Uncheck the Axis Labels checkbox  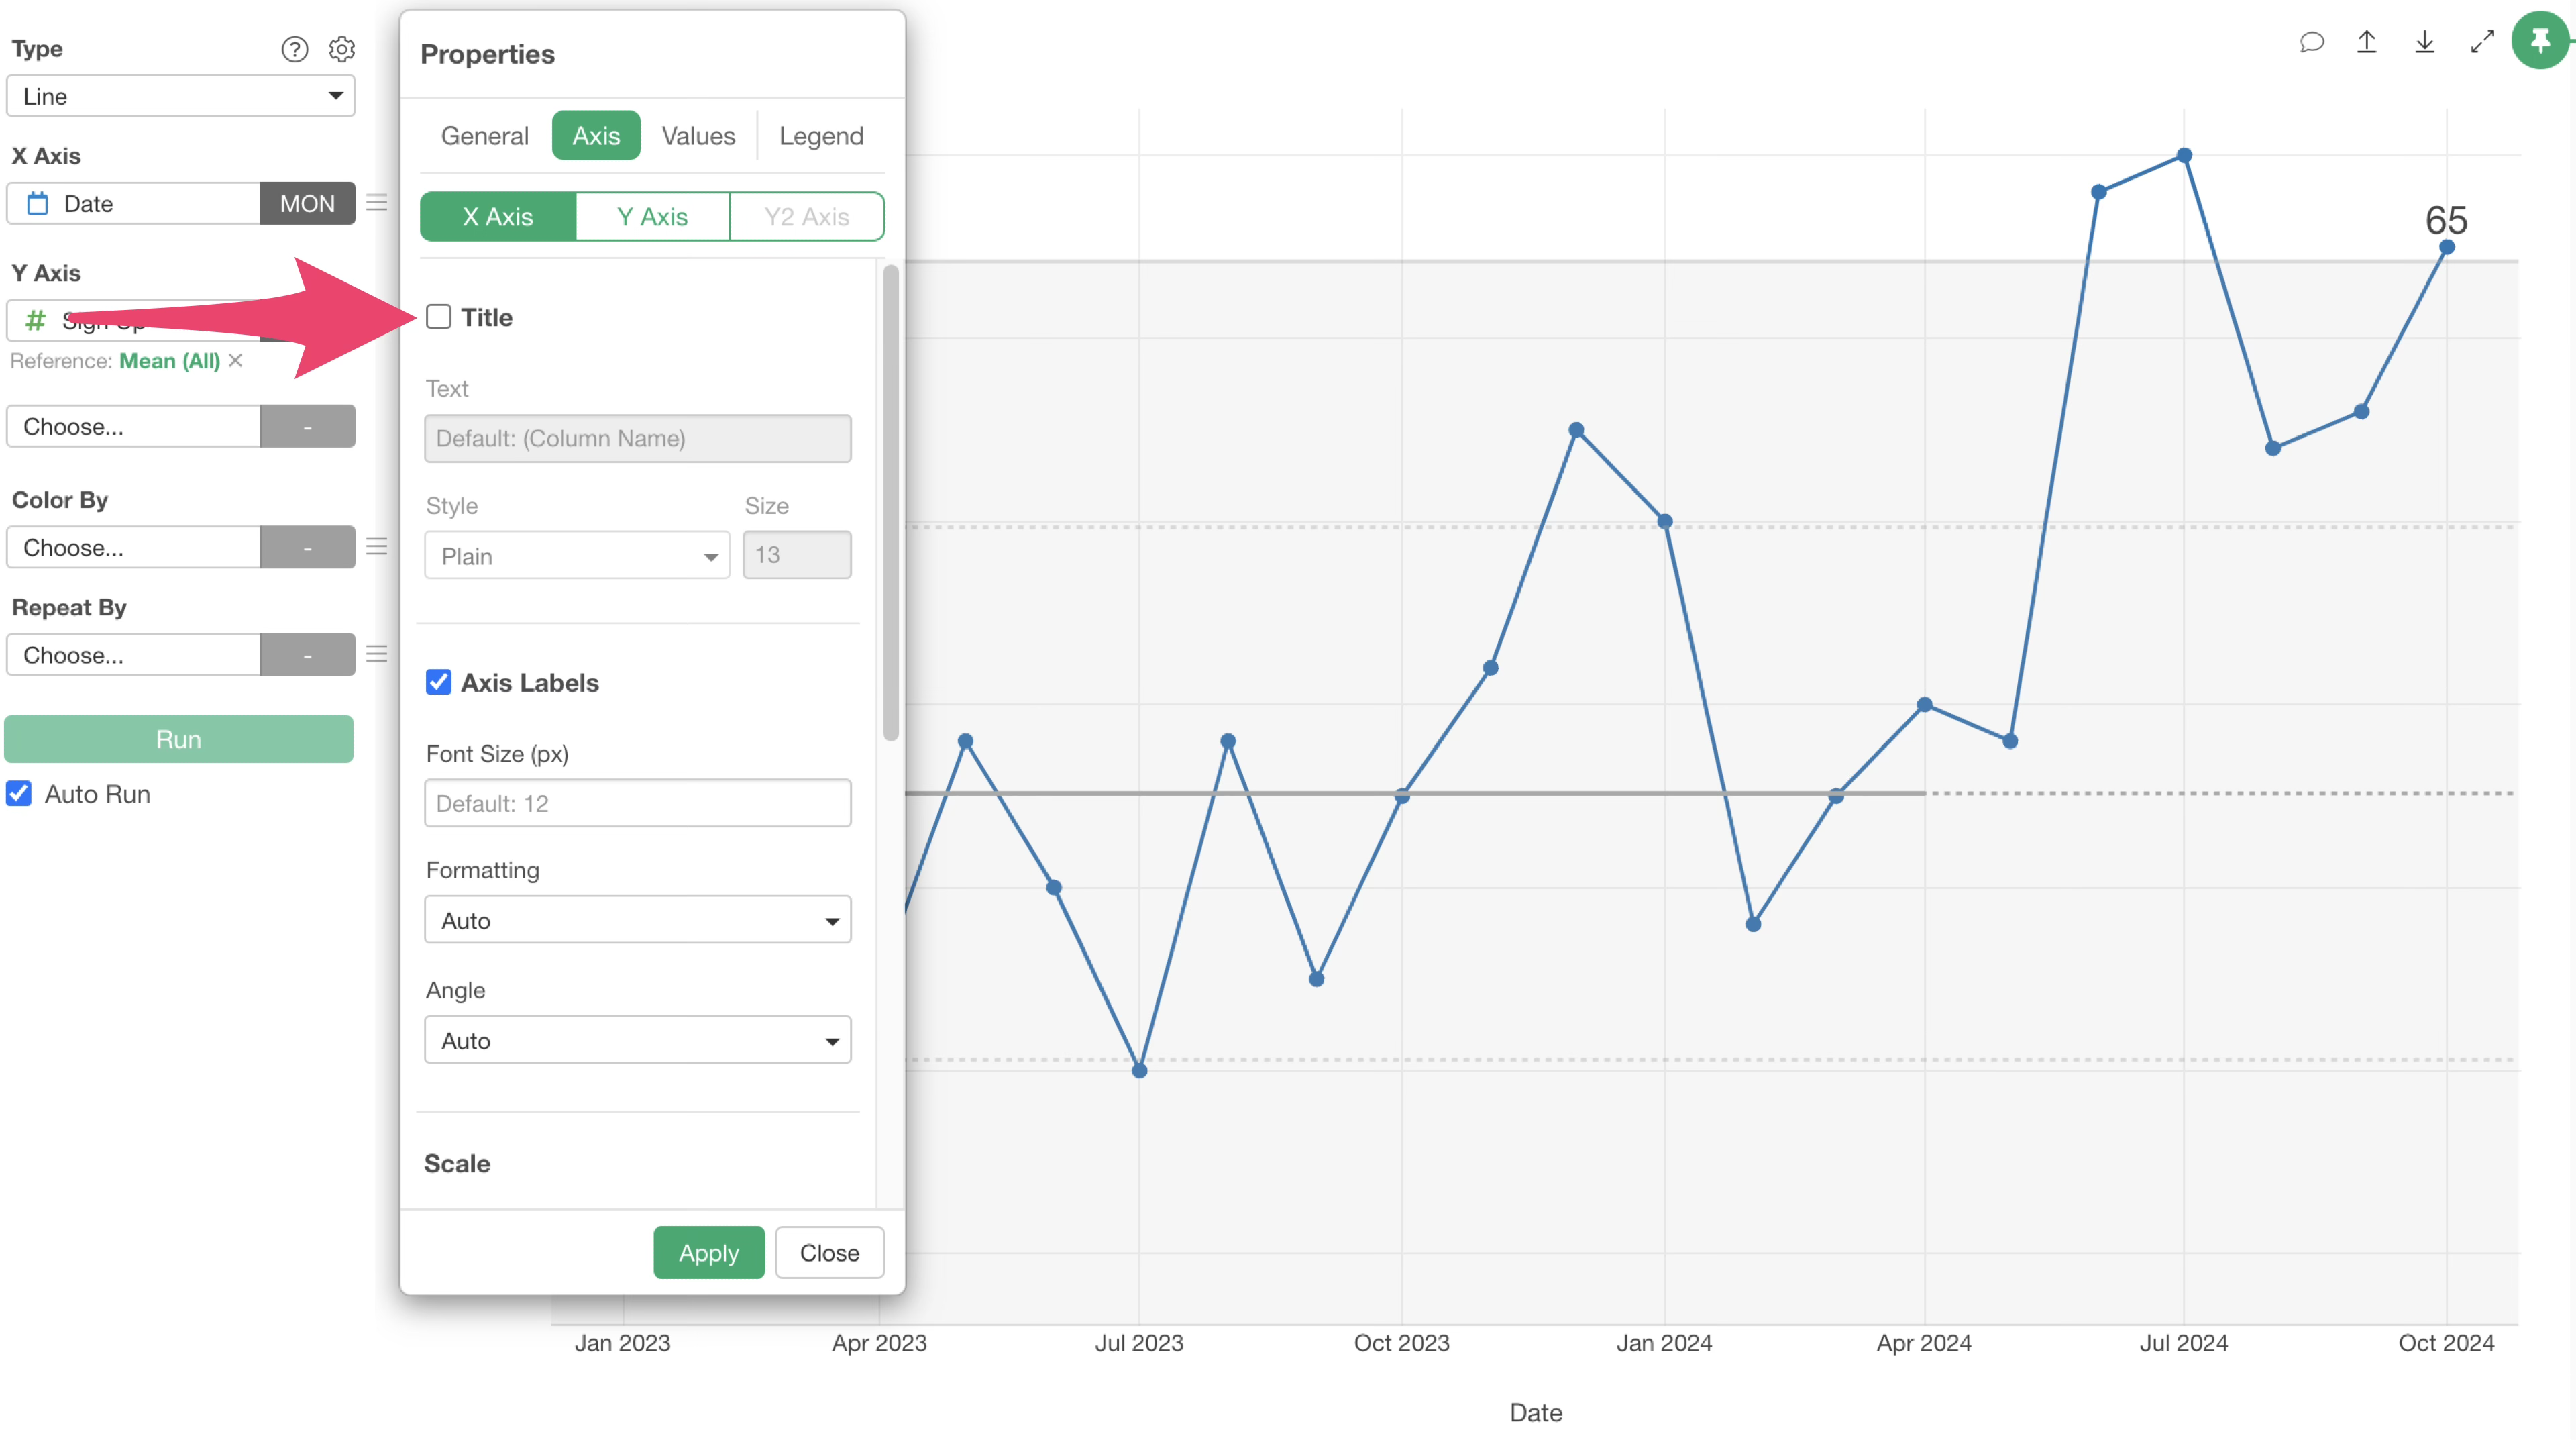[439, 682]
